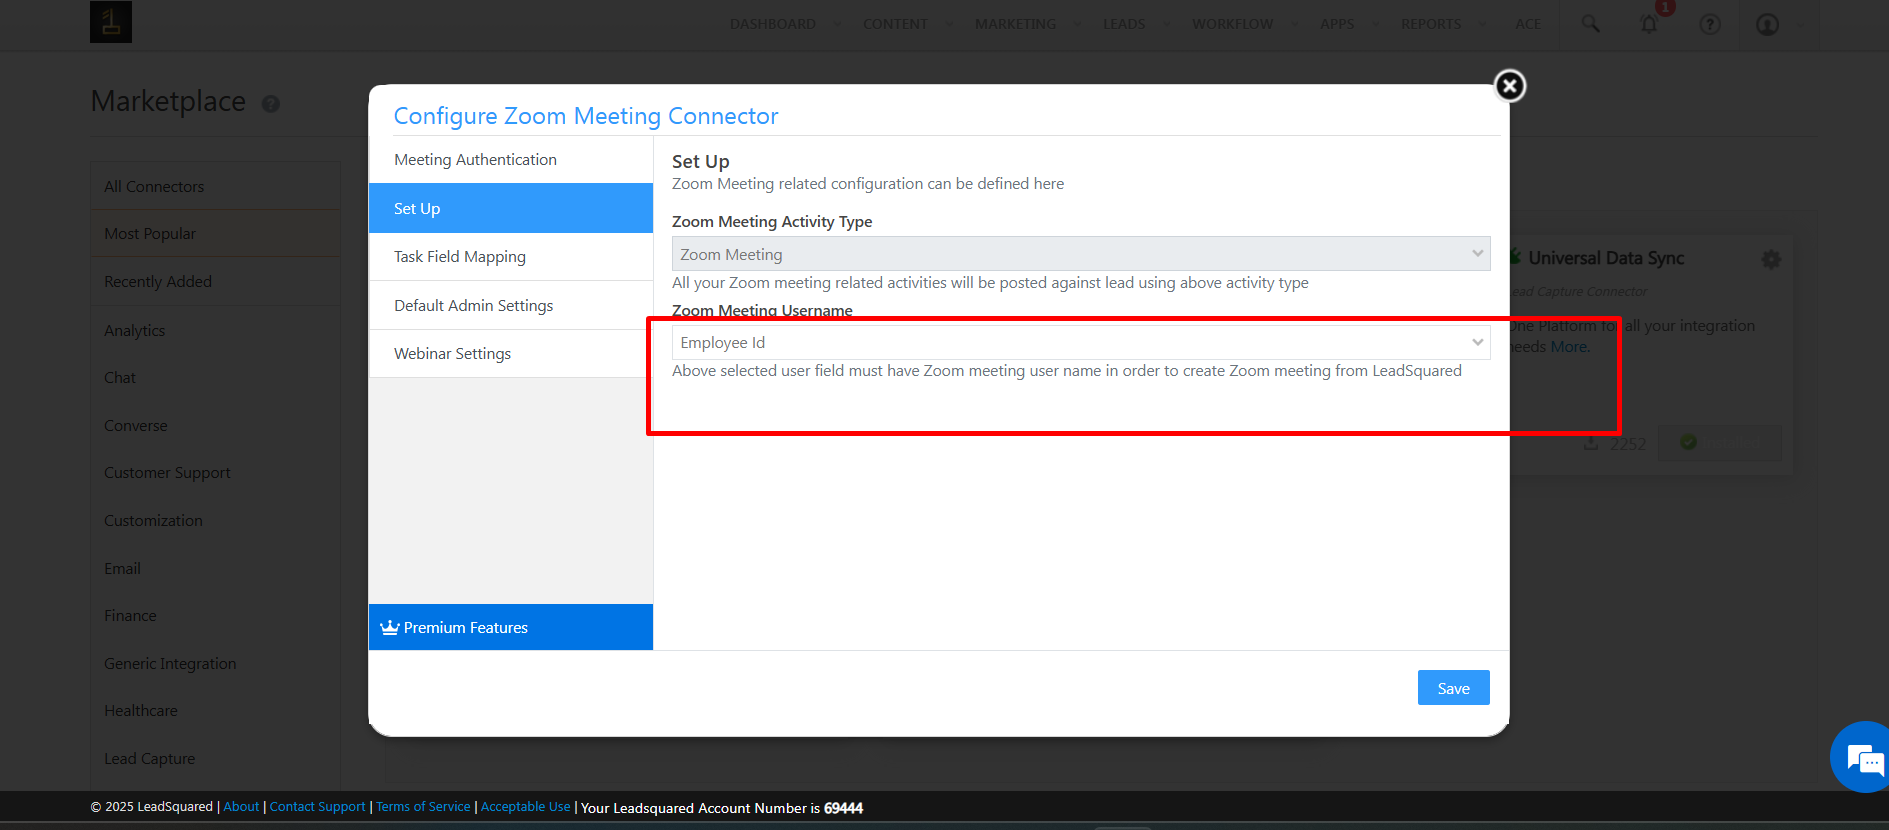The image size is (1889, 830).
Task: Click the About footer link
Action: point(241,807)
